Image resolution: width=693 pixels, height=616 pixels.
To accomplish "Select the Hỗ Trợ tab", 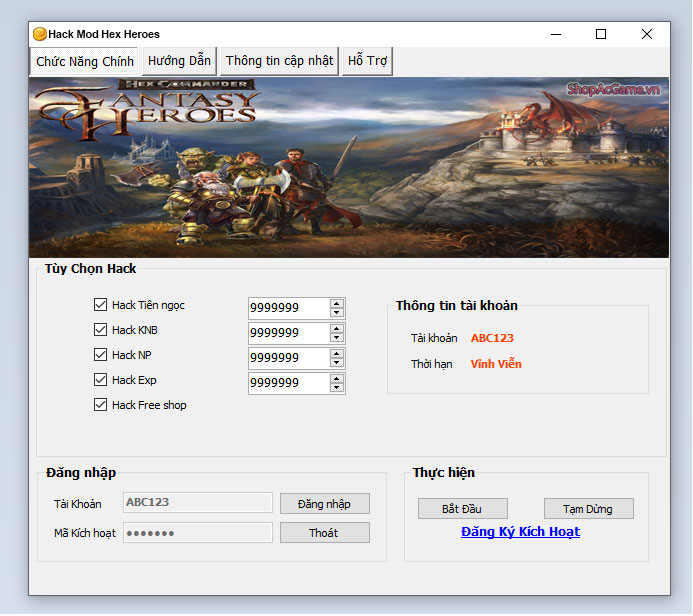I will click(x=367, y=61).
